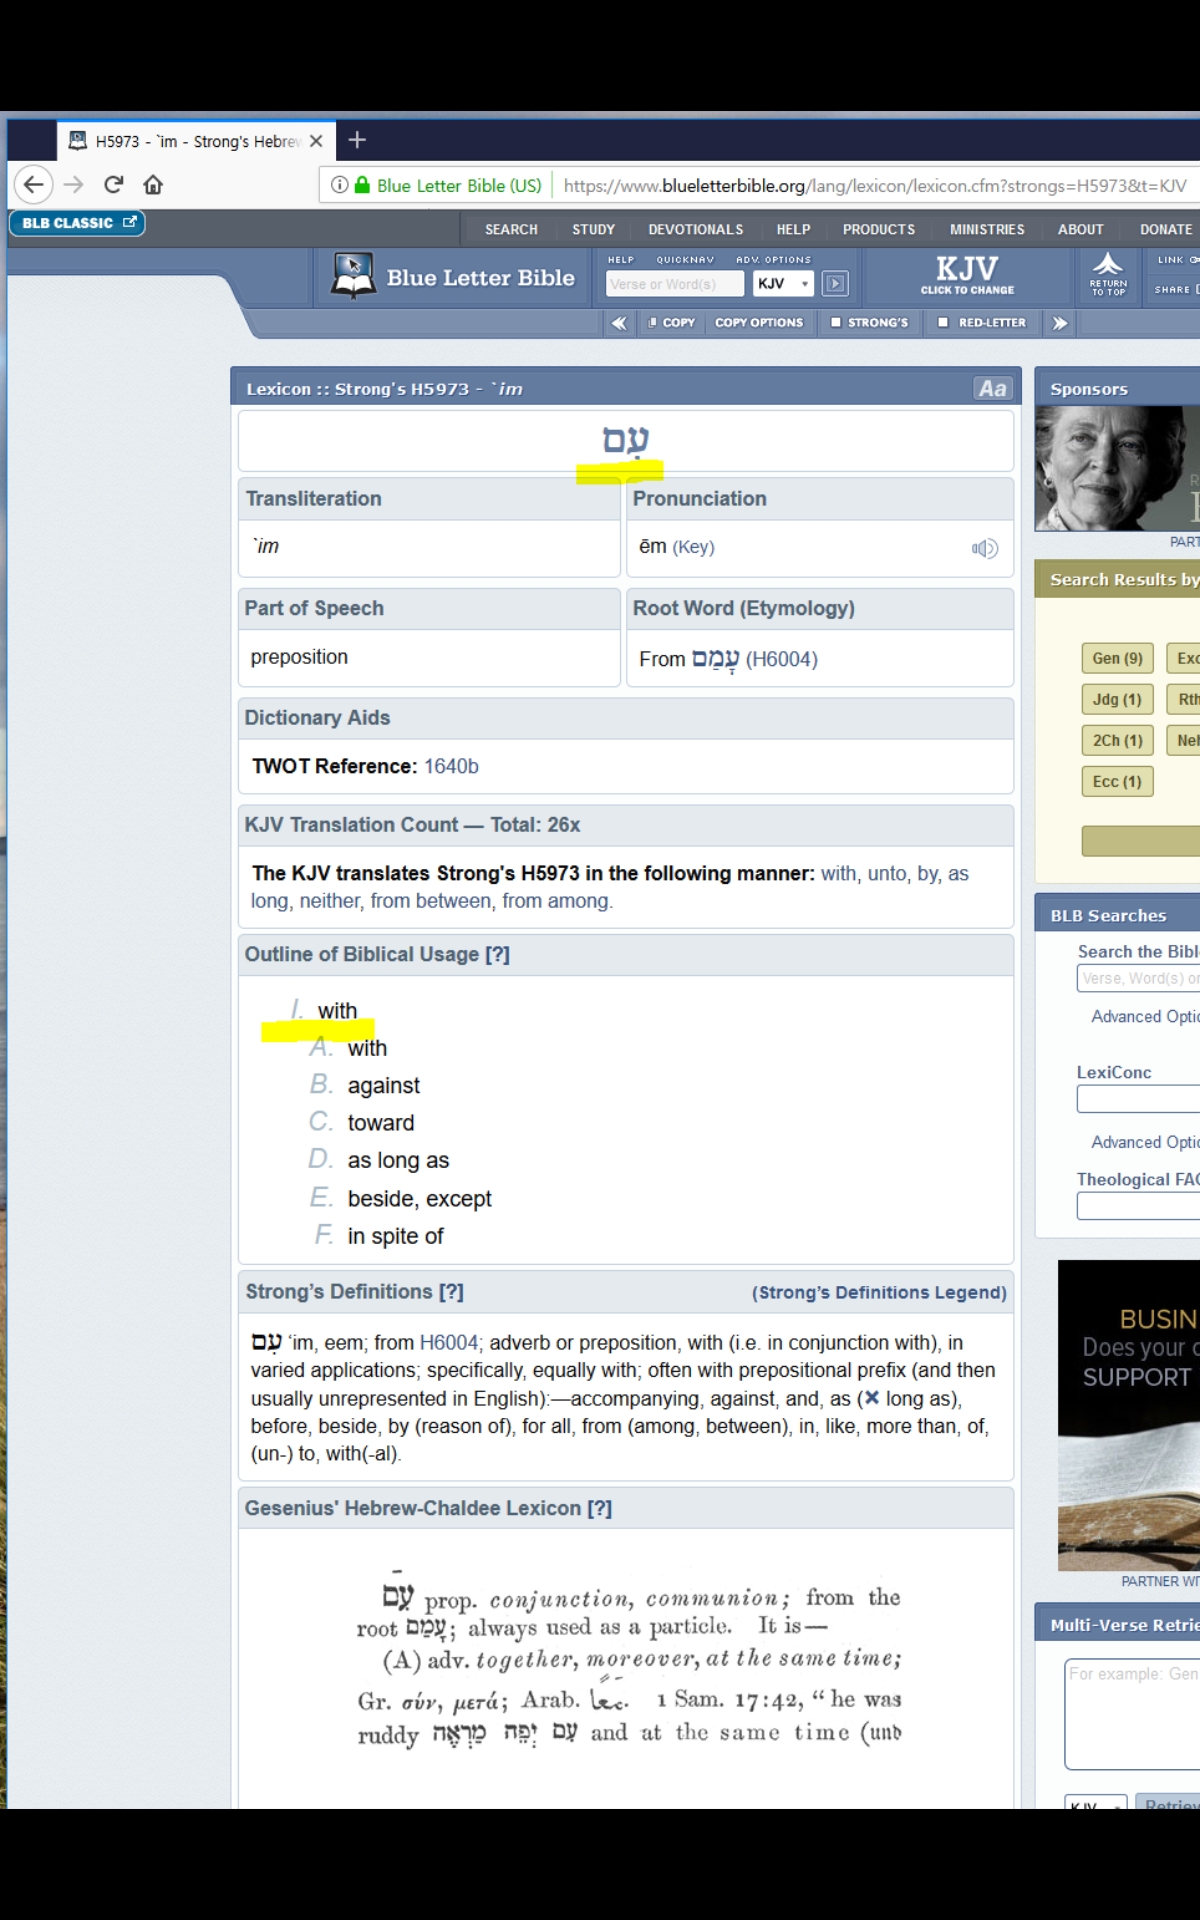
Task: Click Return to Top icon
Action: point(1108,274)
